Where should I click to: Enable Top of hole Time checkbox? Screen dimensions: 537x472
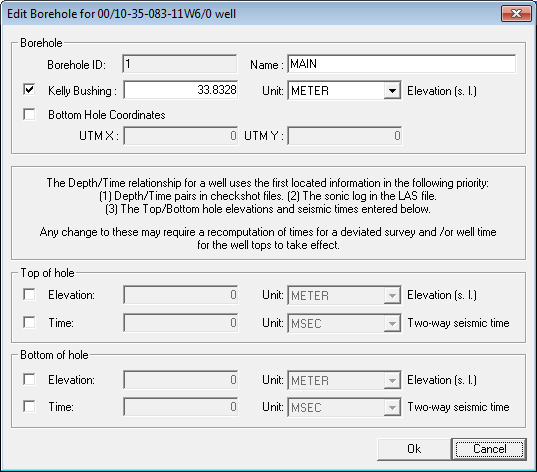(x=29, y=322)
